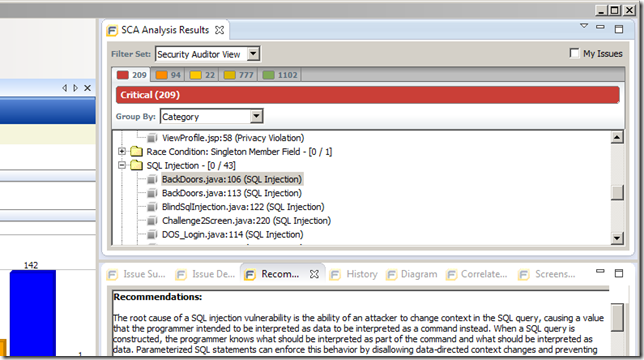Click the issue tree vertical scrollbar thumb

[x=617, y=193]
